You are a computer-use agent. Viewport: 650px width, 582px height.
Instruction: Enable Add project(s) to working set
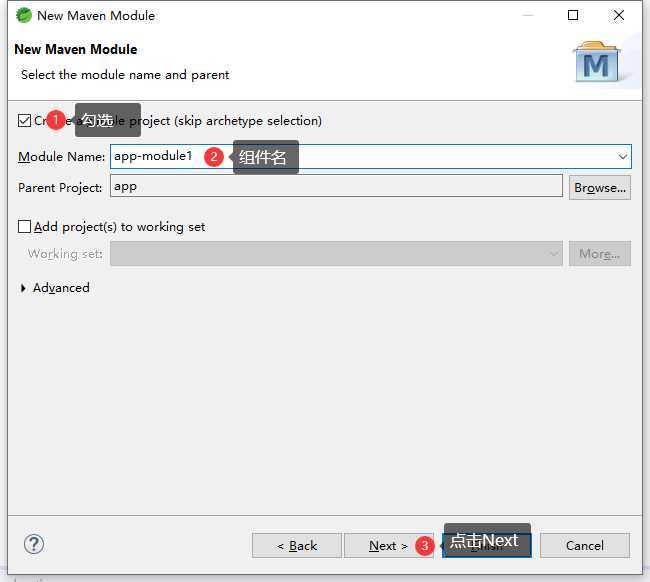point(24,226)
